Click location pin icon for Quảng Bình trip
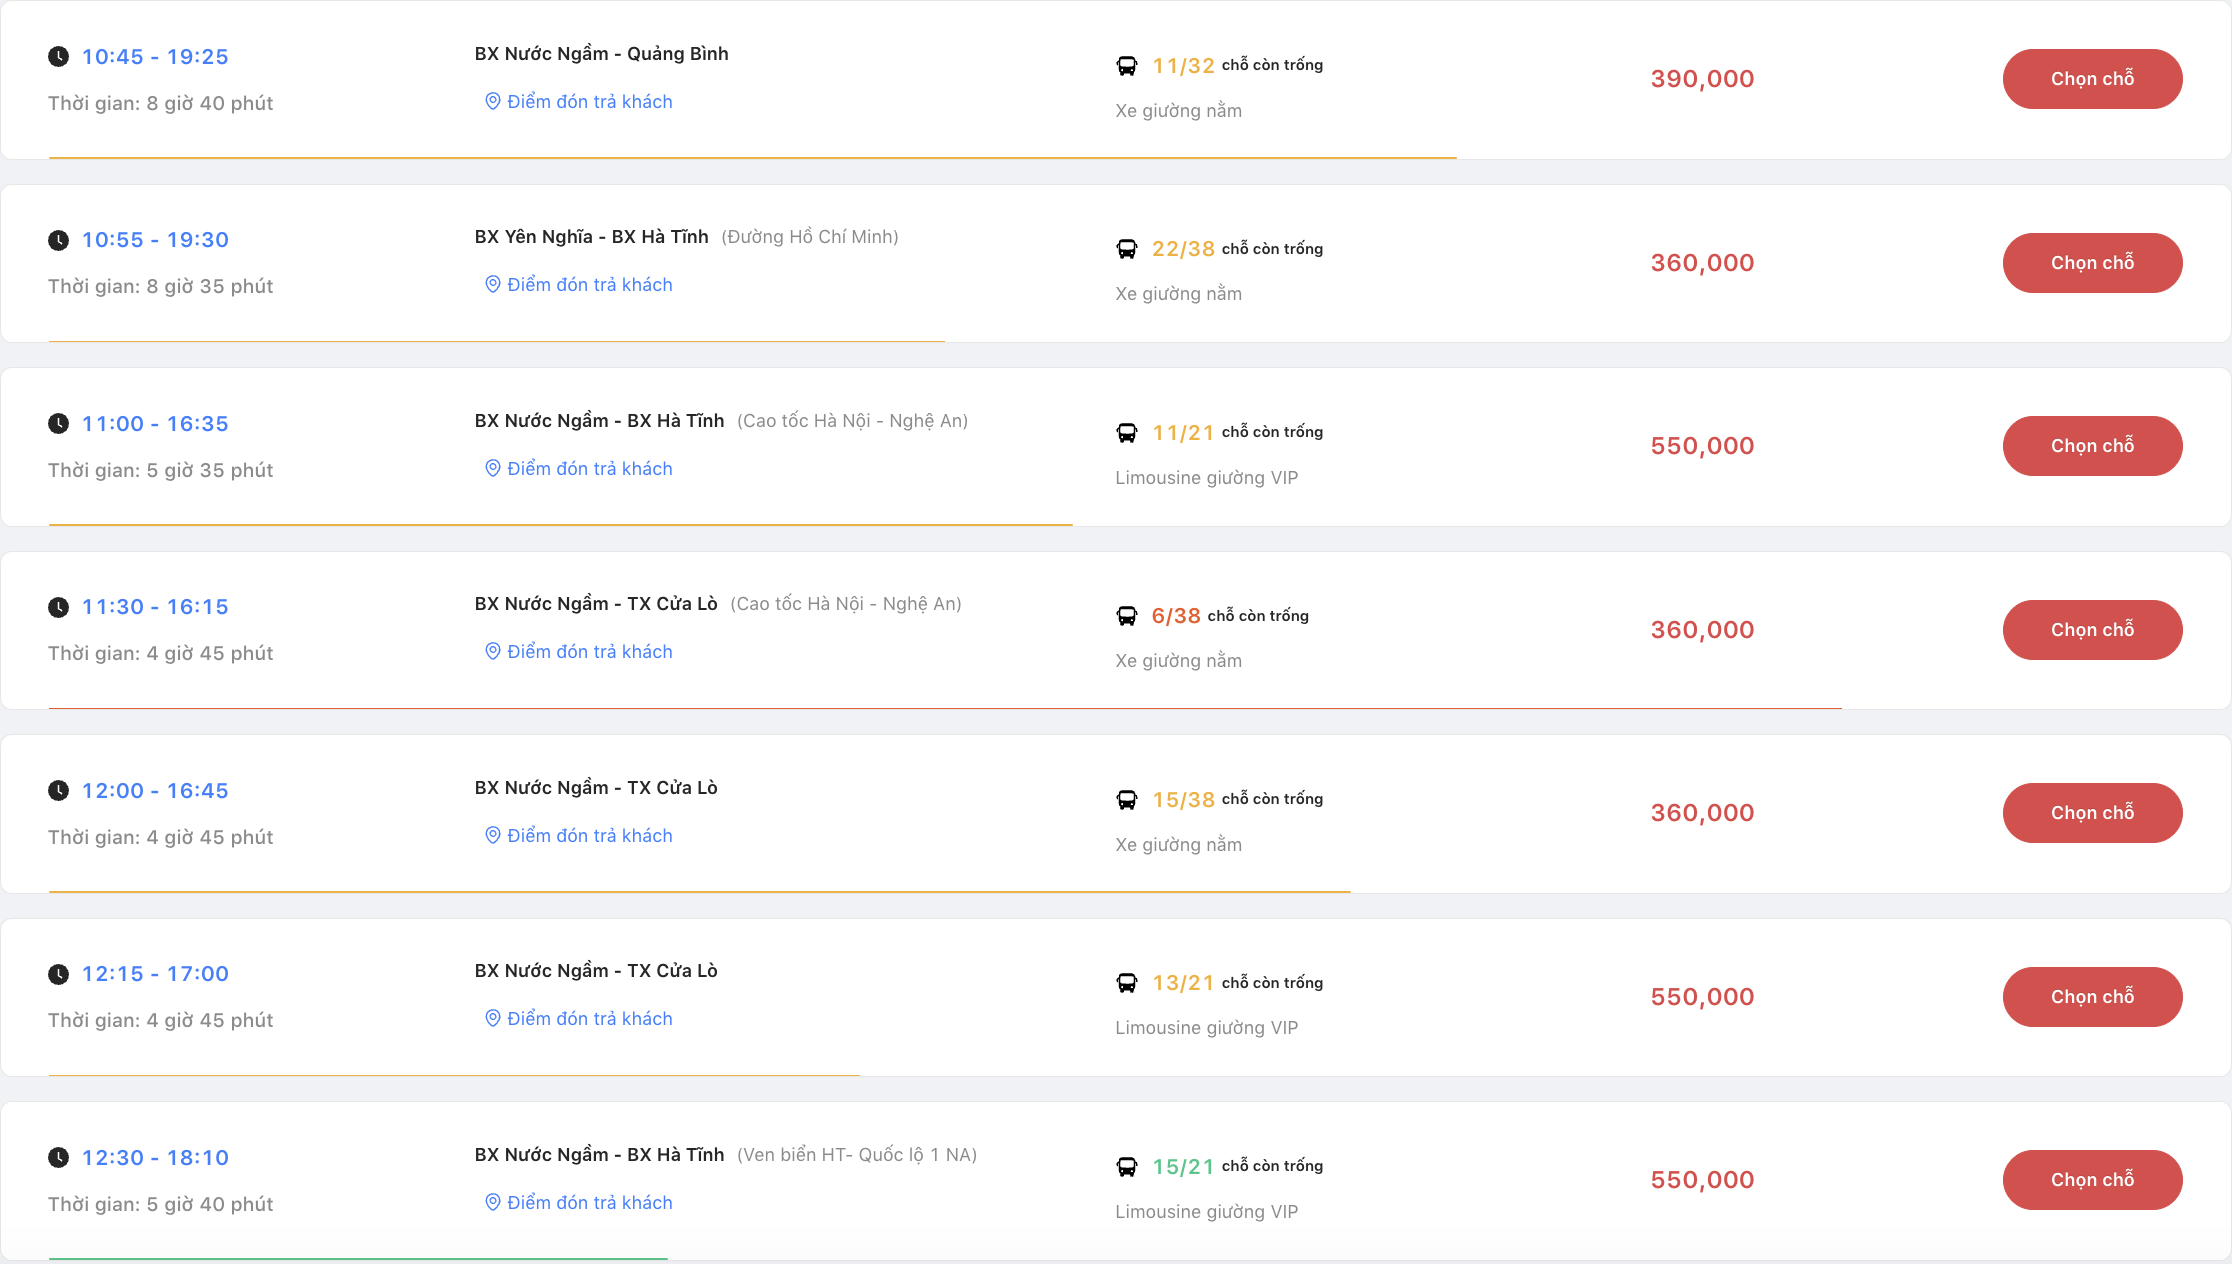 492,101
